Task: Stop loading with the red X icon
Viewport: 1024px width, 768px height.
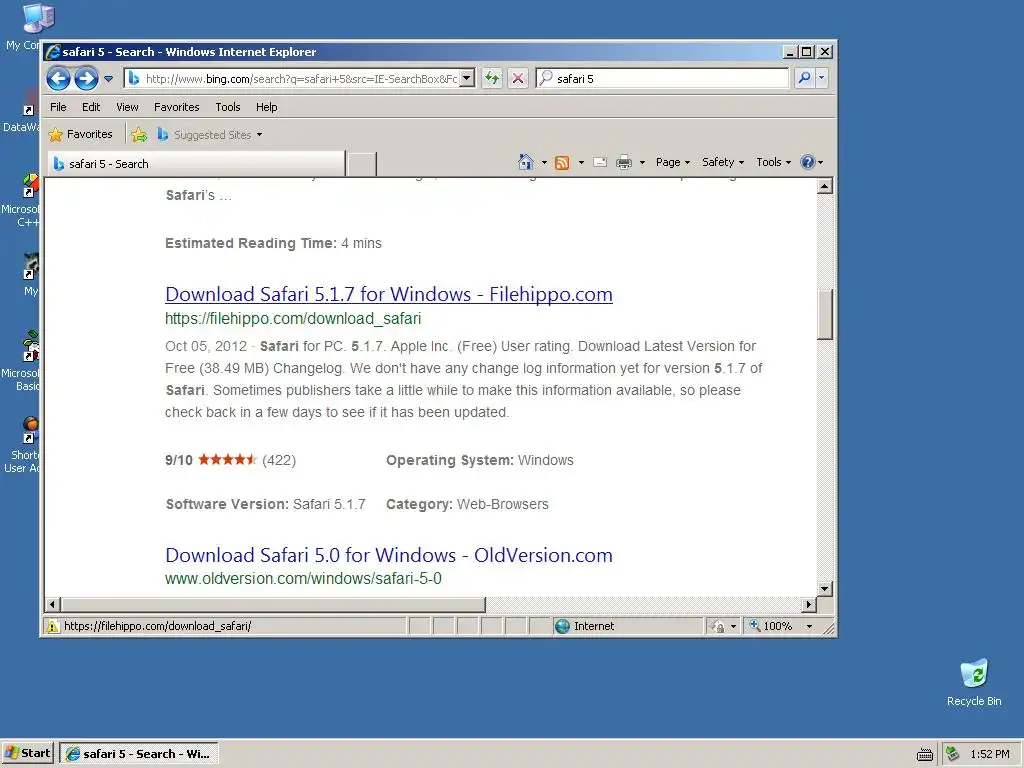Action: point(518,78)
